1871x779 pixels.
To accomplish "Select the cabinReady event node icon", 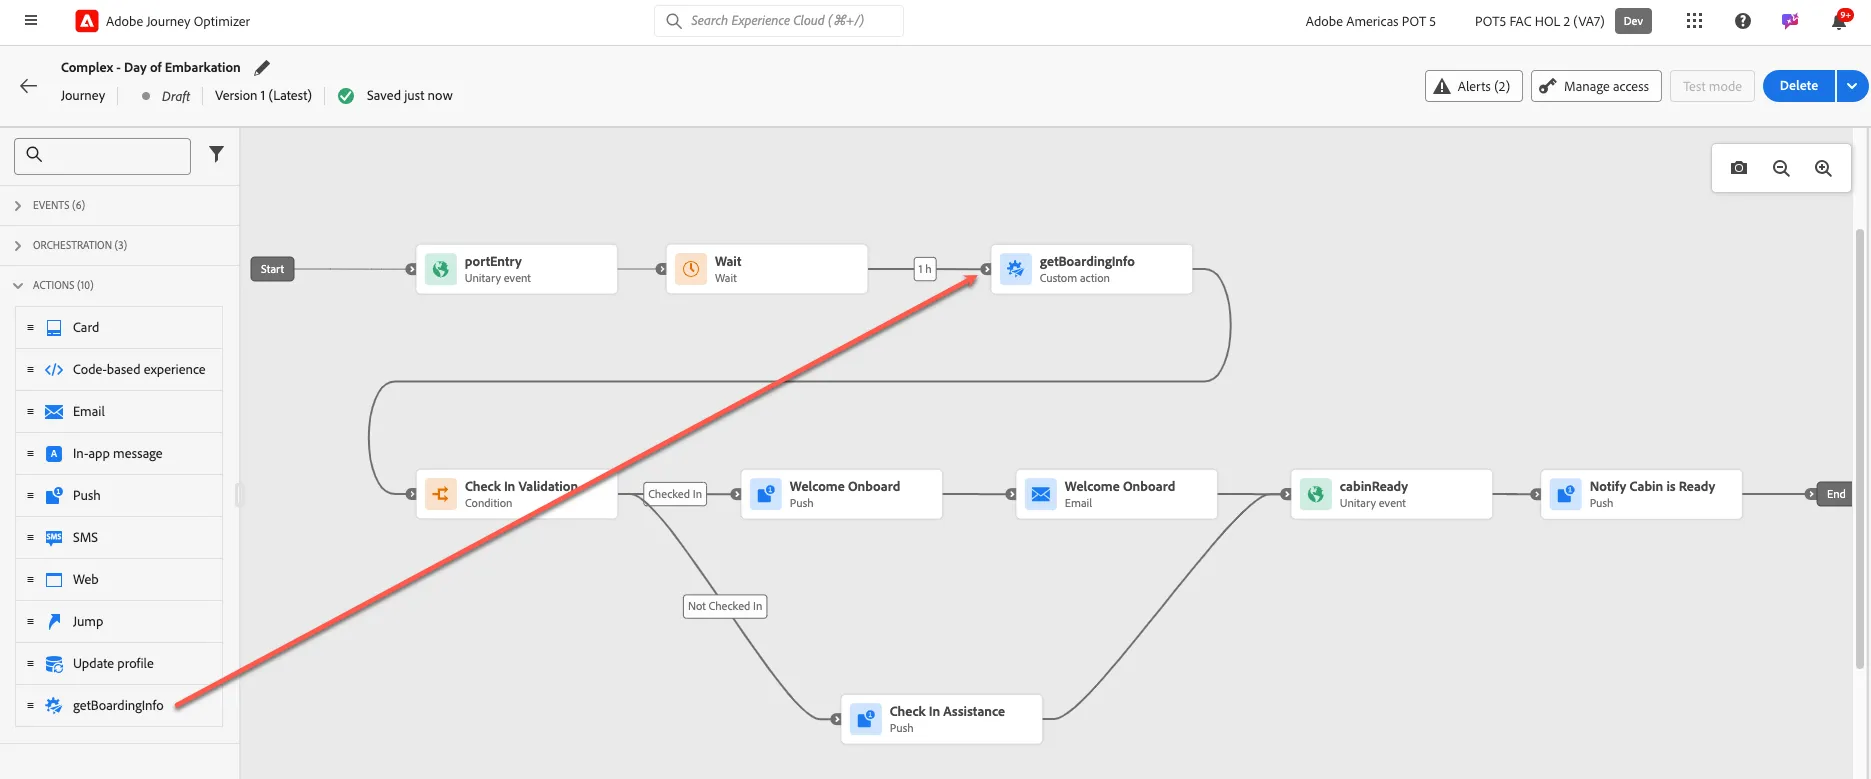I will [1315, 494].
